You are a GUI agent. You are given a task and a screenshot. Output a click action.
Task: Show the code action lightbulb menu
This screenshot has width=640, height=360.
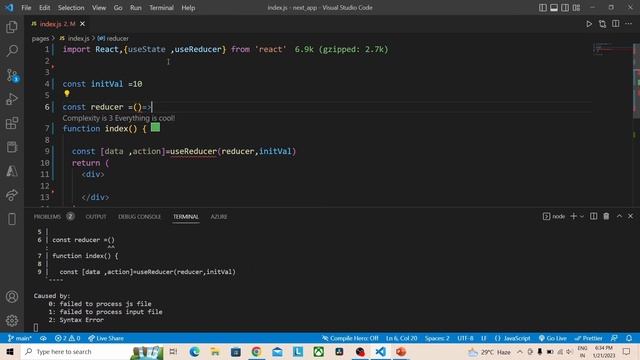(67, 94)
